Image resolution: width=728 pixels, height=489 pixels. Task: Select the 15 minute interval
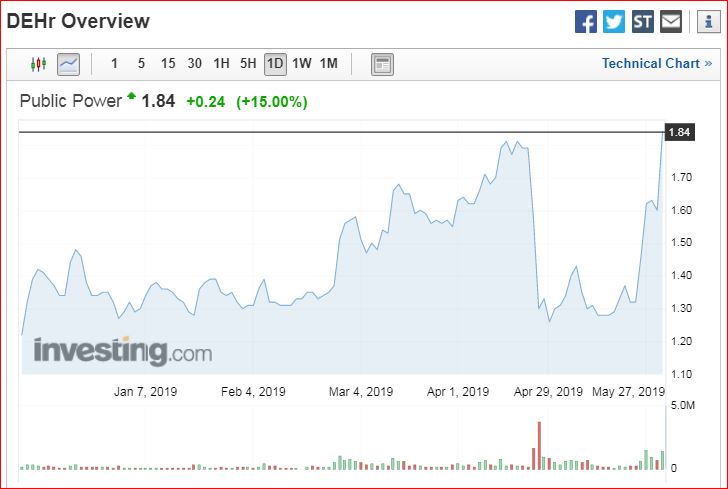[168, 64]
